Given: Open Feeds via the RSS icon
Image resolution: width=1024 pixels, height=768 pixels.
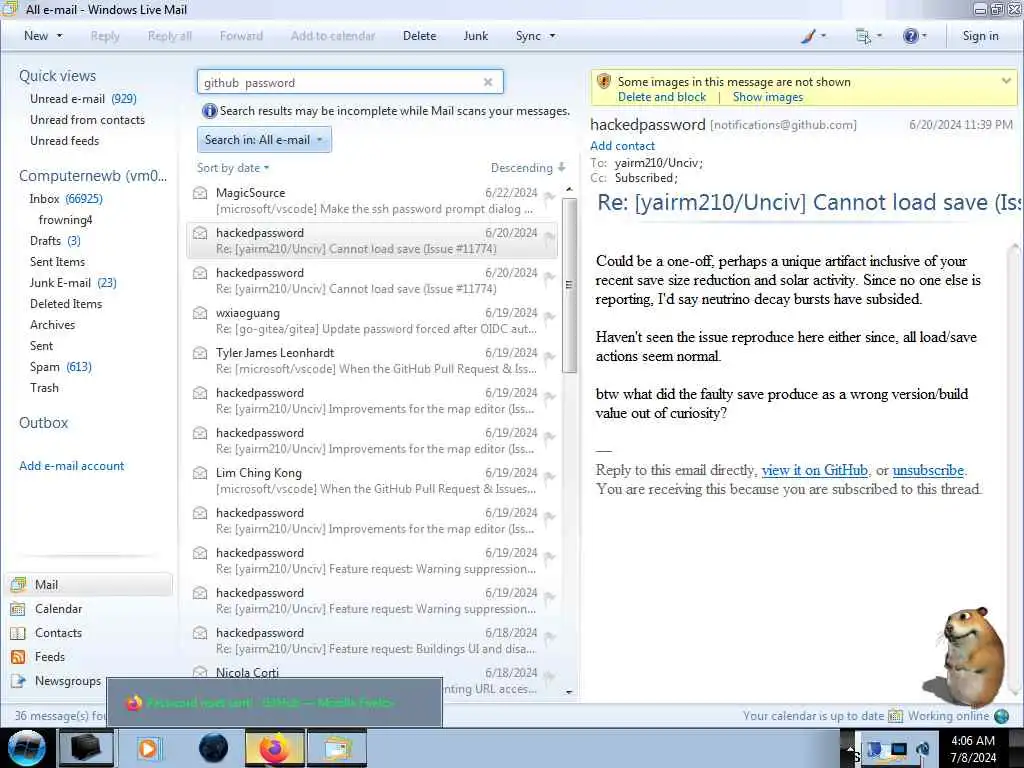Looking at the screenshot, I should [18, 657].
